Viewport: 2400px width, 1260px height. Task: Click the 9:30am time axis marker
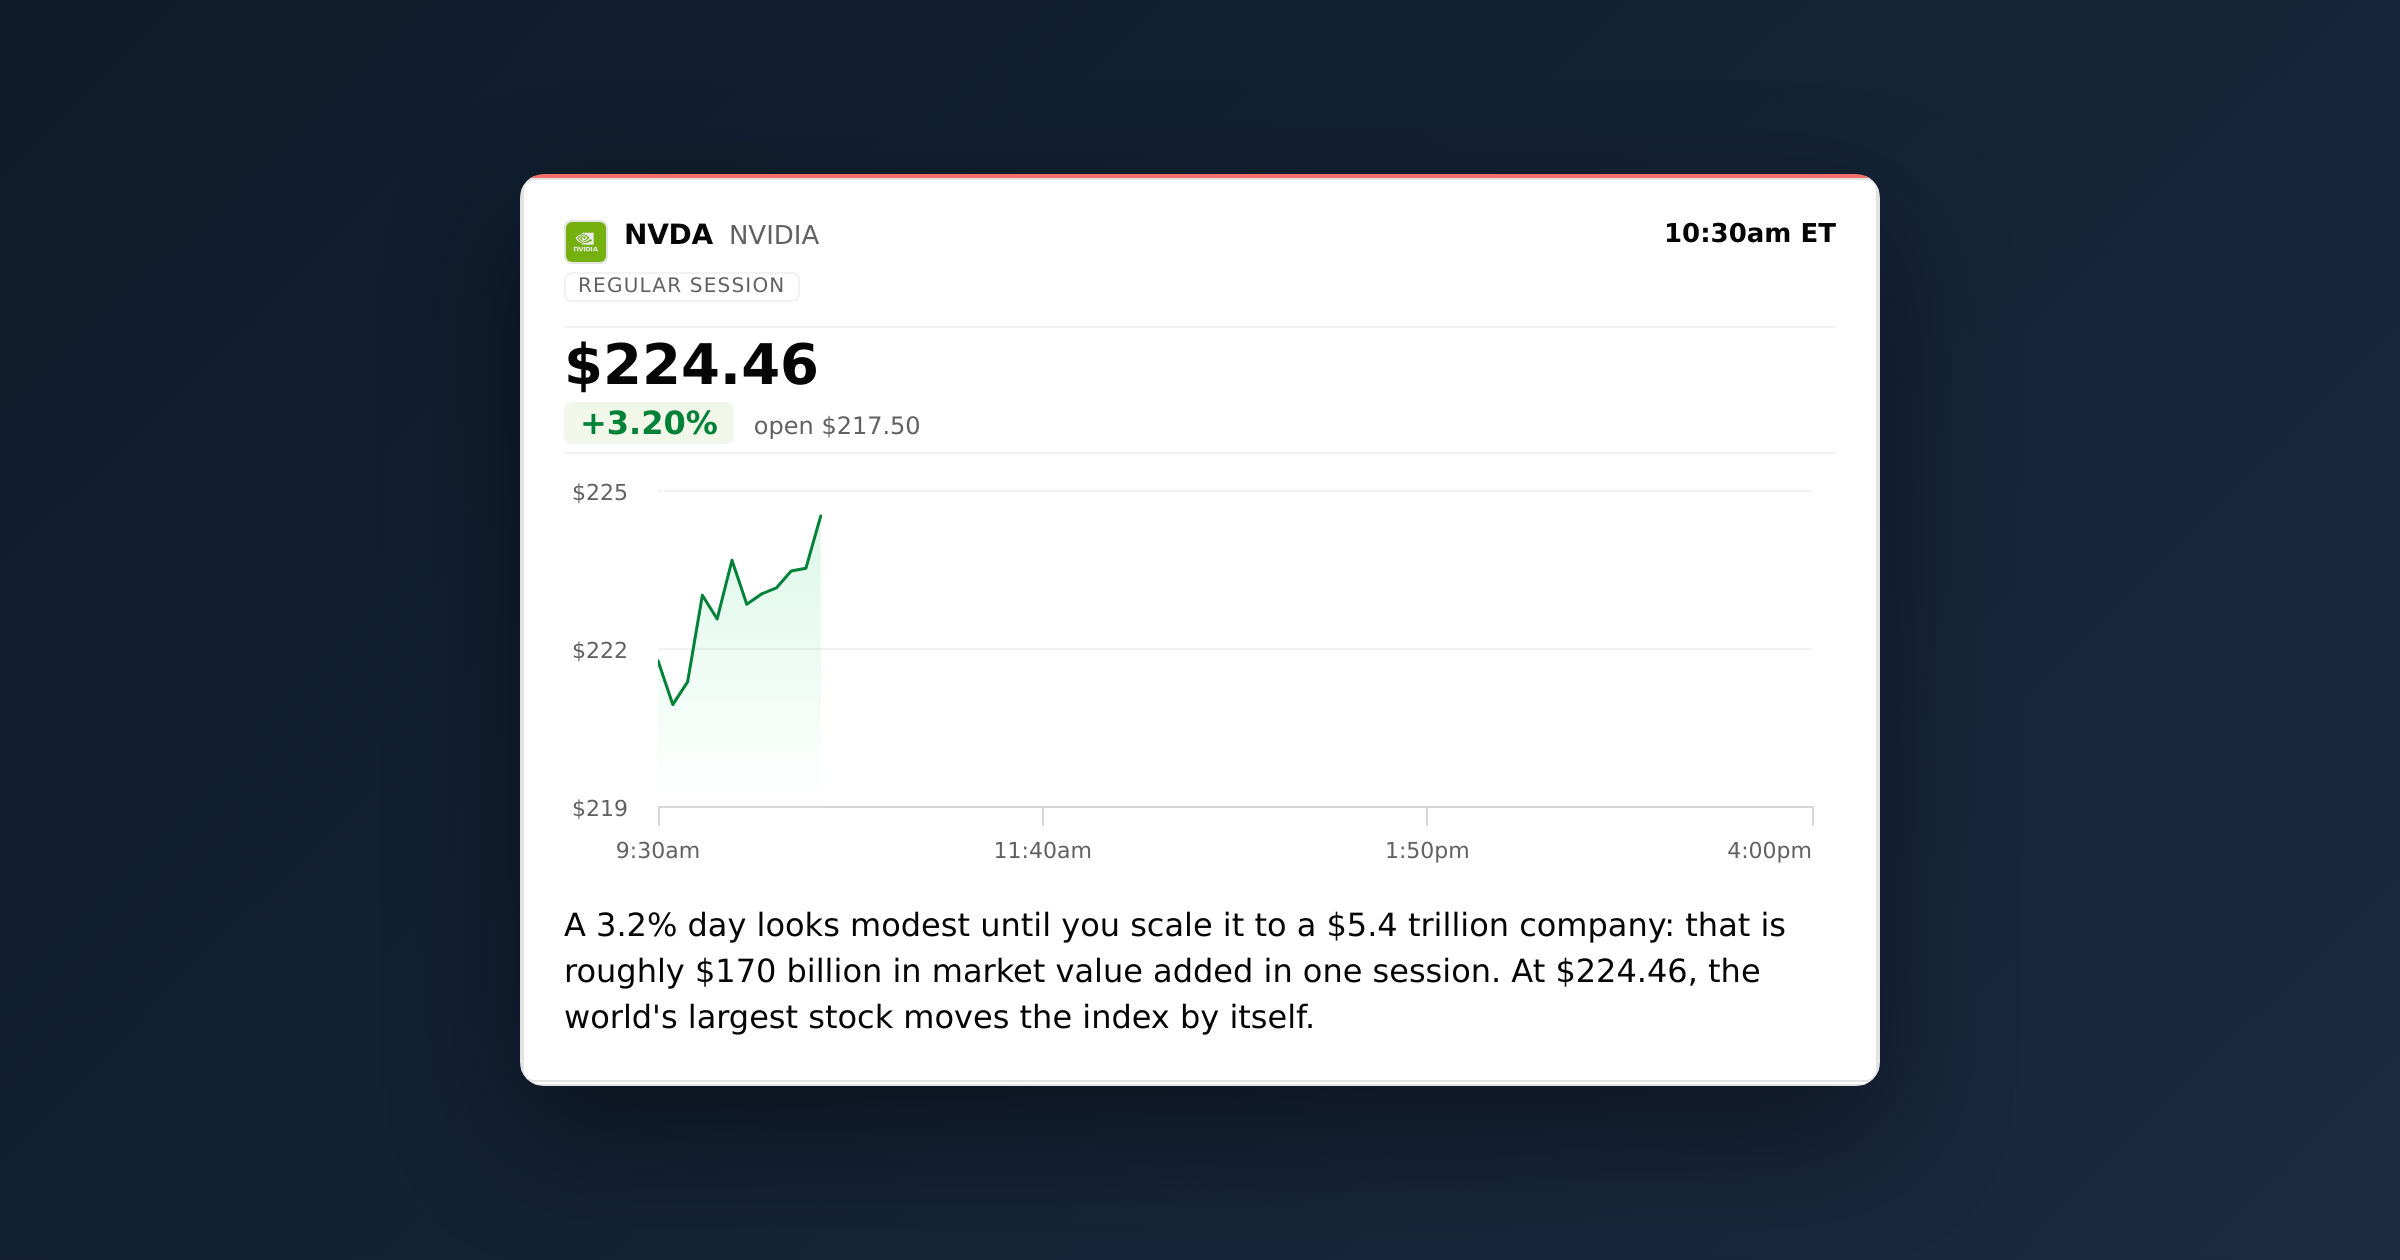click(x=658, y=851)
